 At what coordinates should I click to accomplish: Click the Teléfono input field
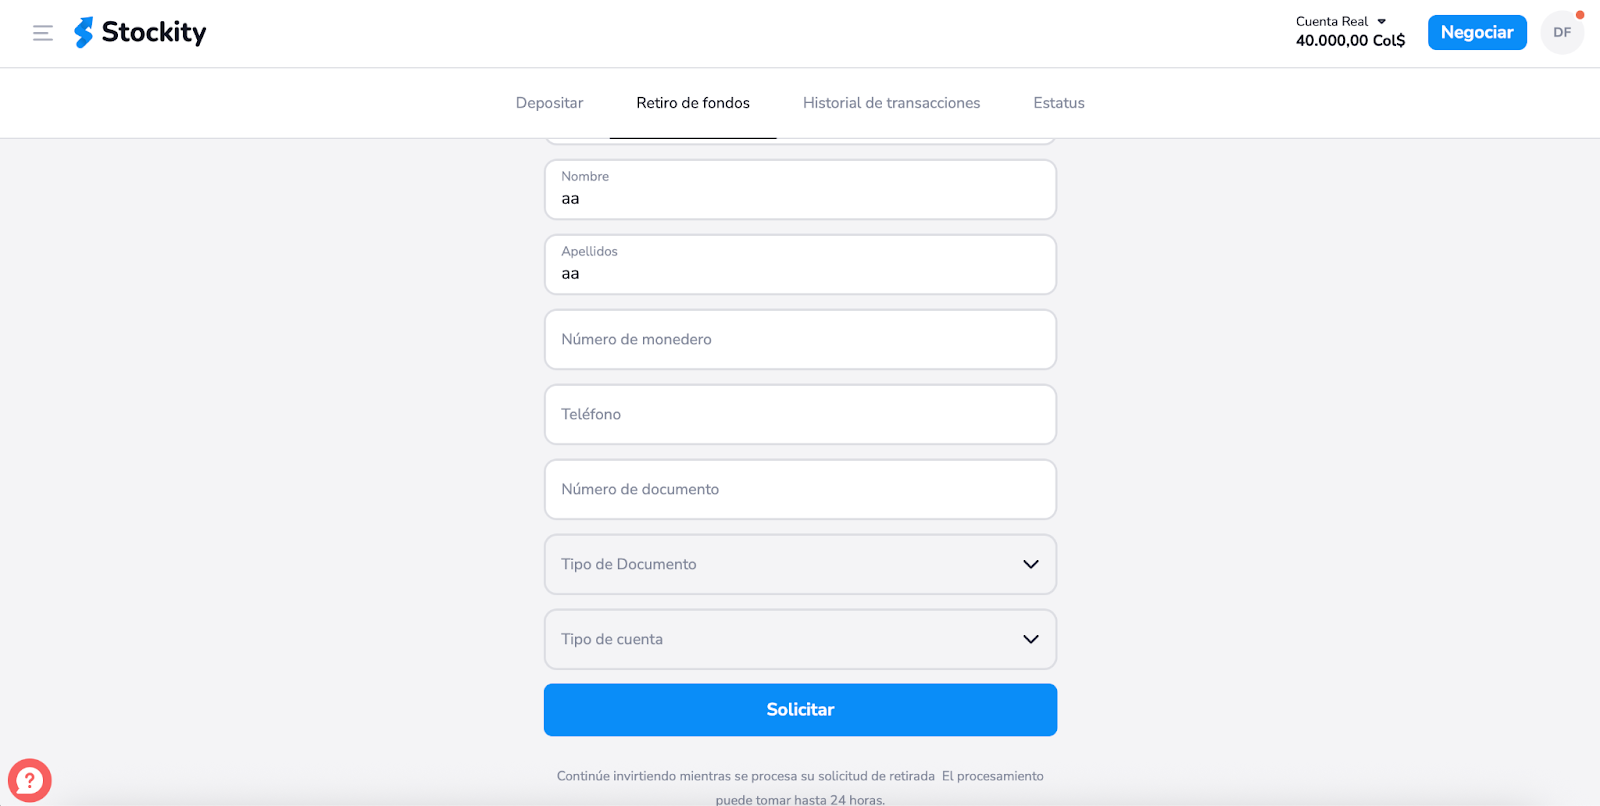[800, 415]
